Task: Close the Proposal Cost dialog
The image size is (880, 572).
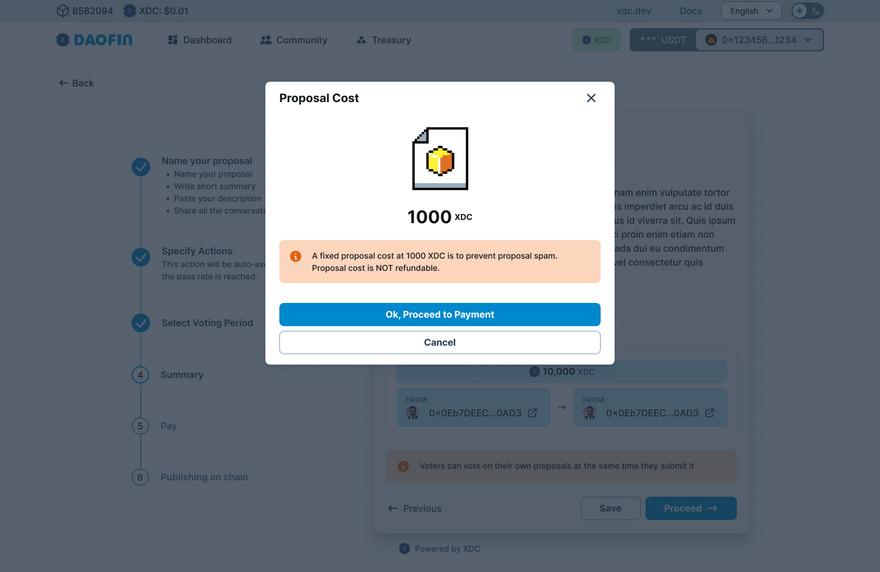Action: pyautogui.click(x=591, y=98)
